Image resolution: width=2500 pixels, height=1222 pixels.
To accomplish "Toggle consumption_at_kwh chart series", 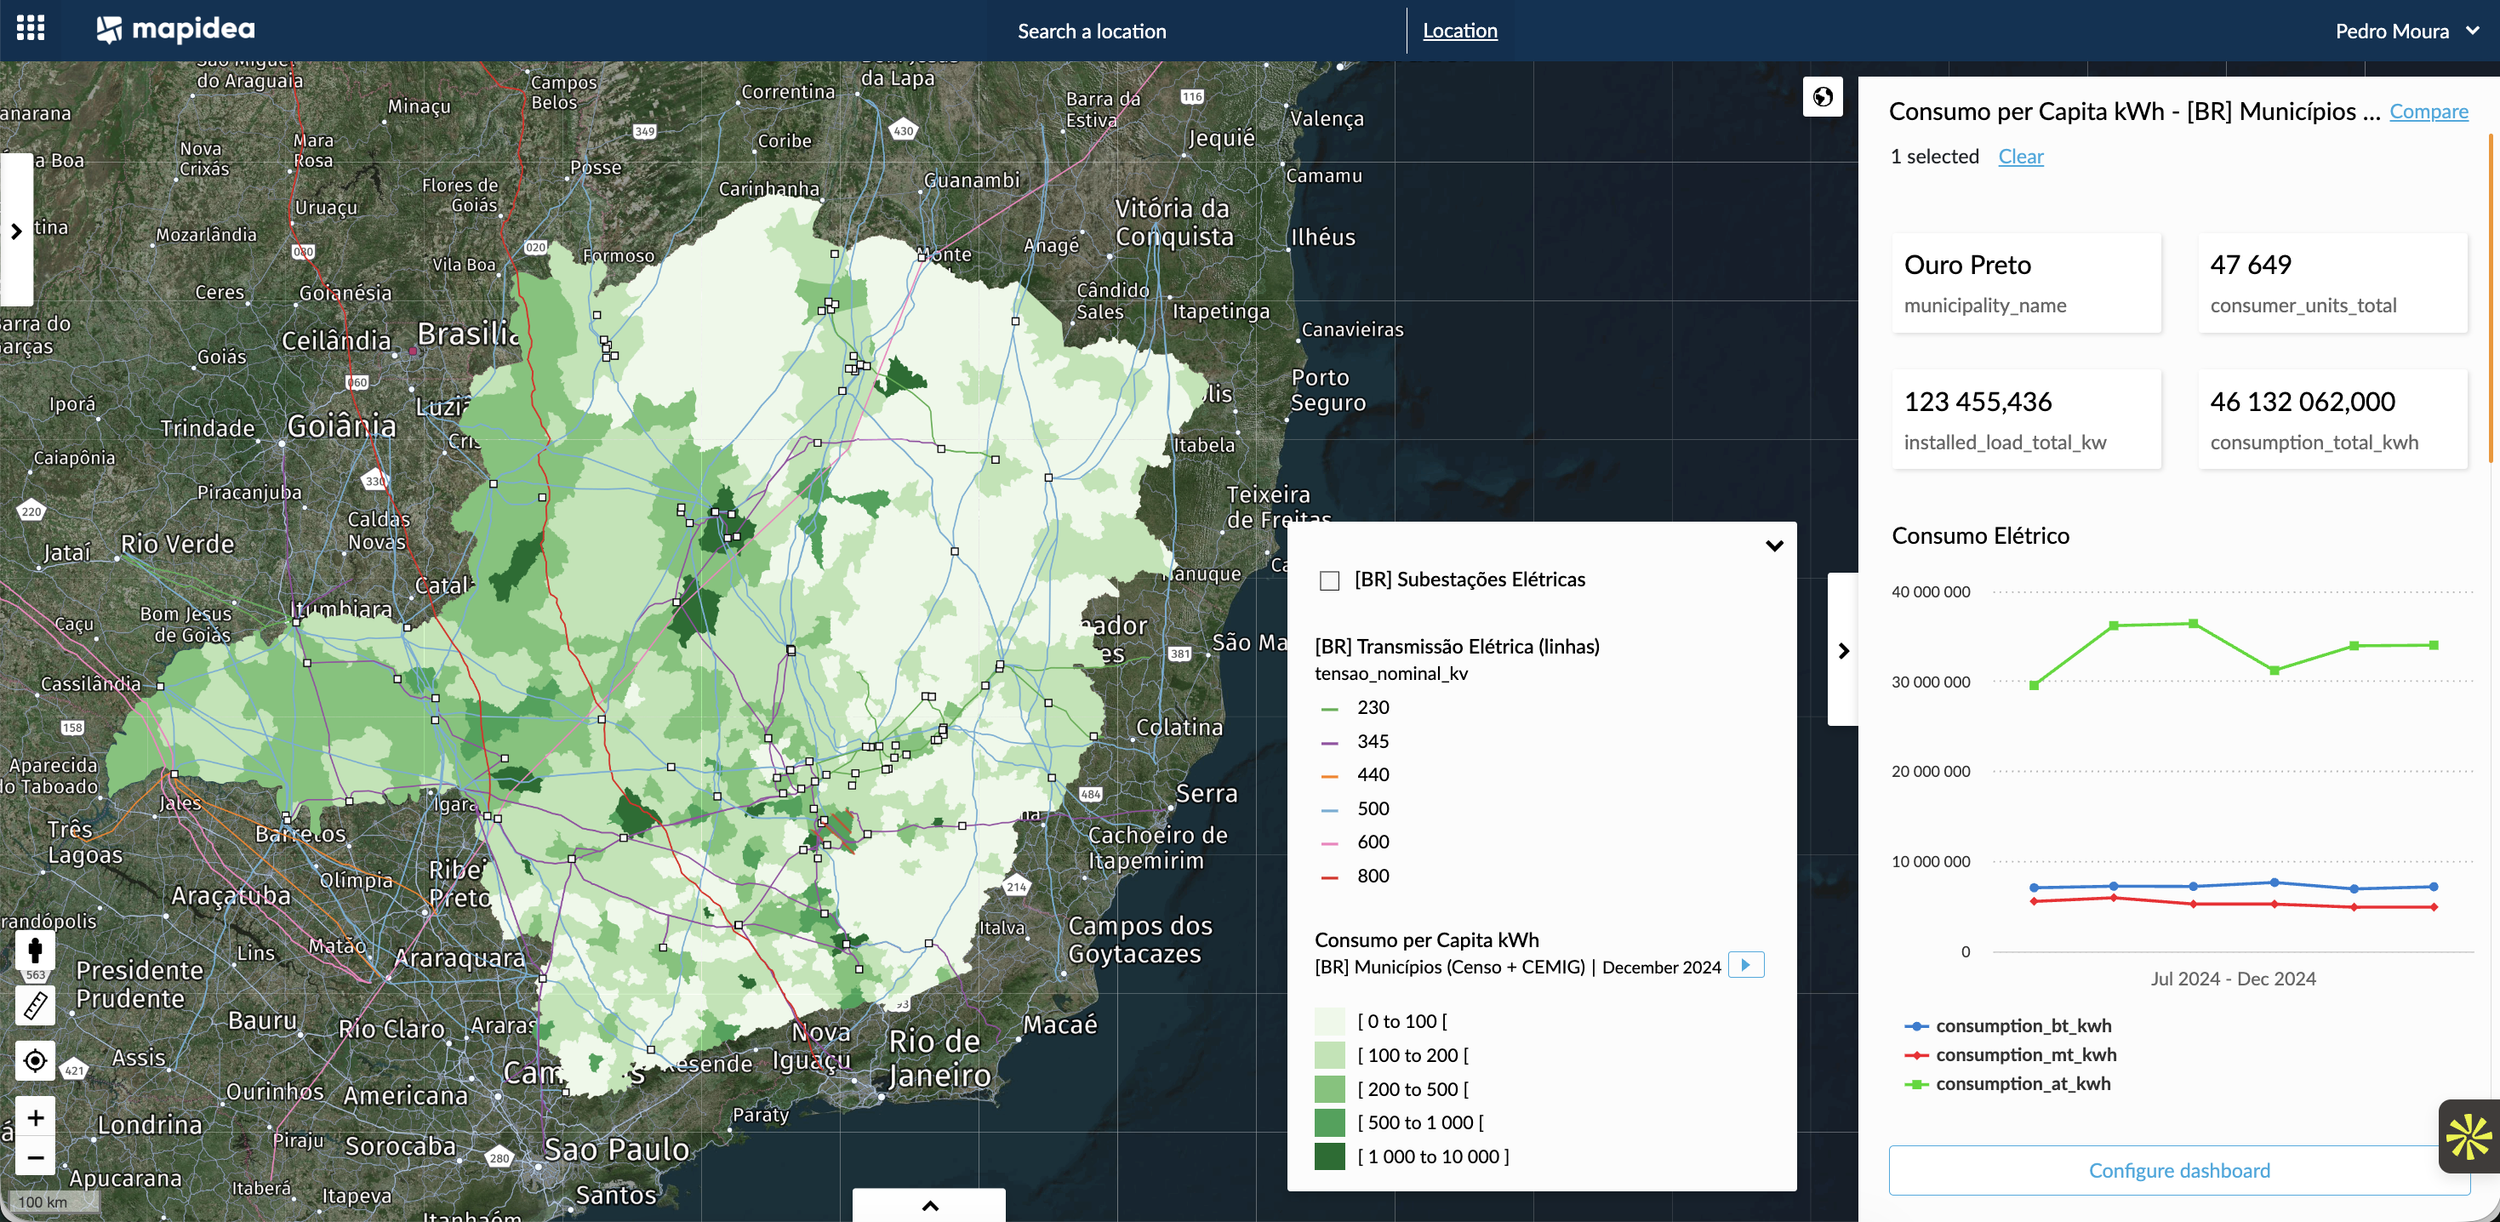I will click(x=2008, y=1084).
